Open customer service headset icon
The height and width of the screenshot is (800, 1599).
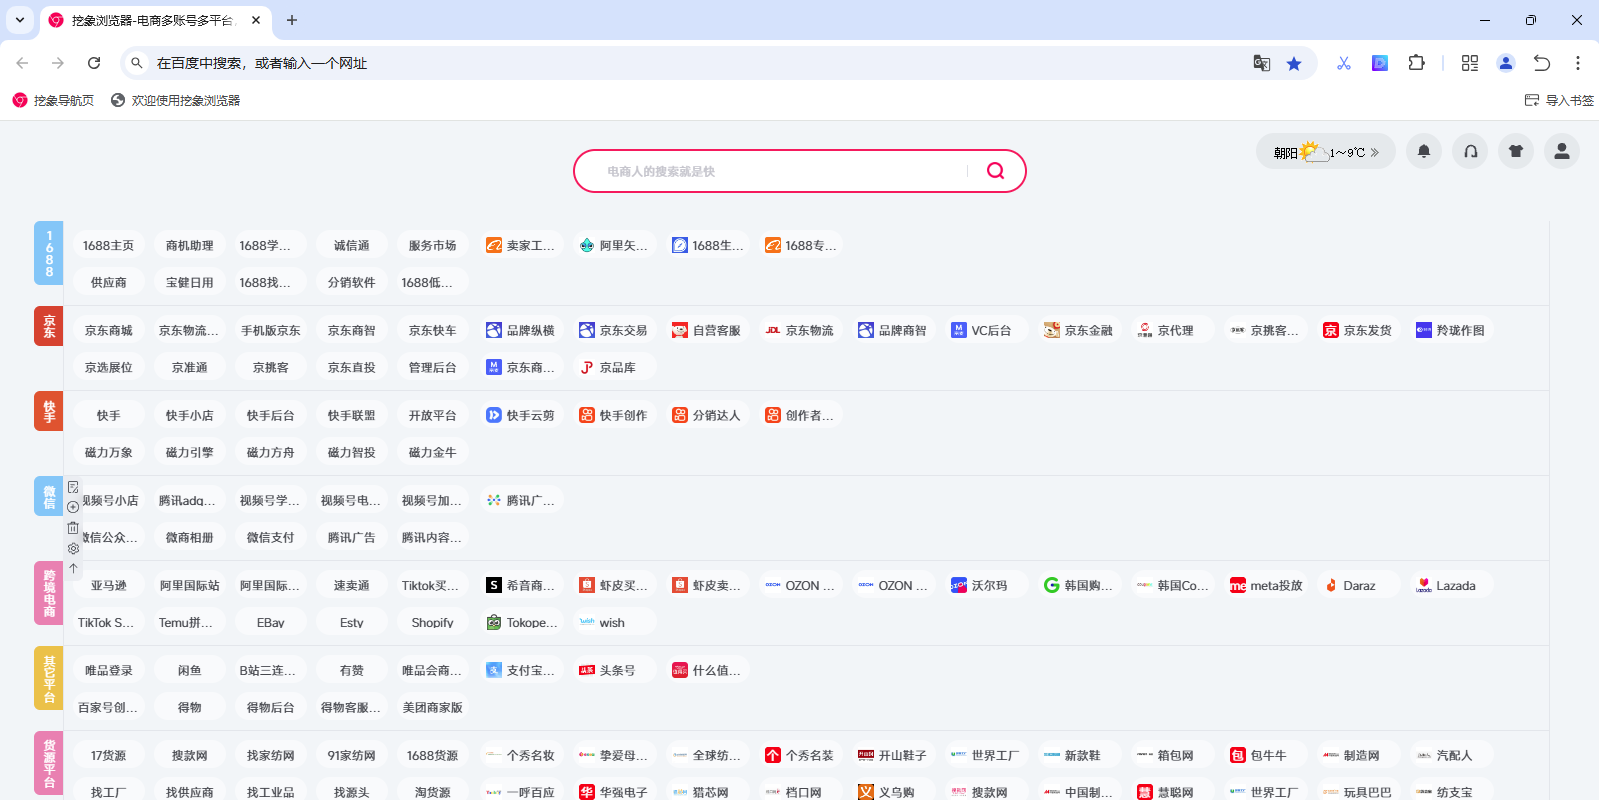point(1470,151)
